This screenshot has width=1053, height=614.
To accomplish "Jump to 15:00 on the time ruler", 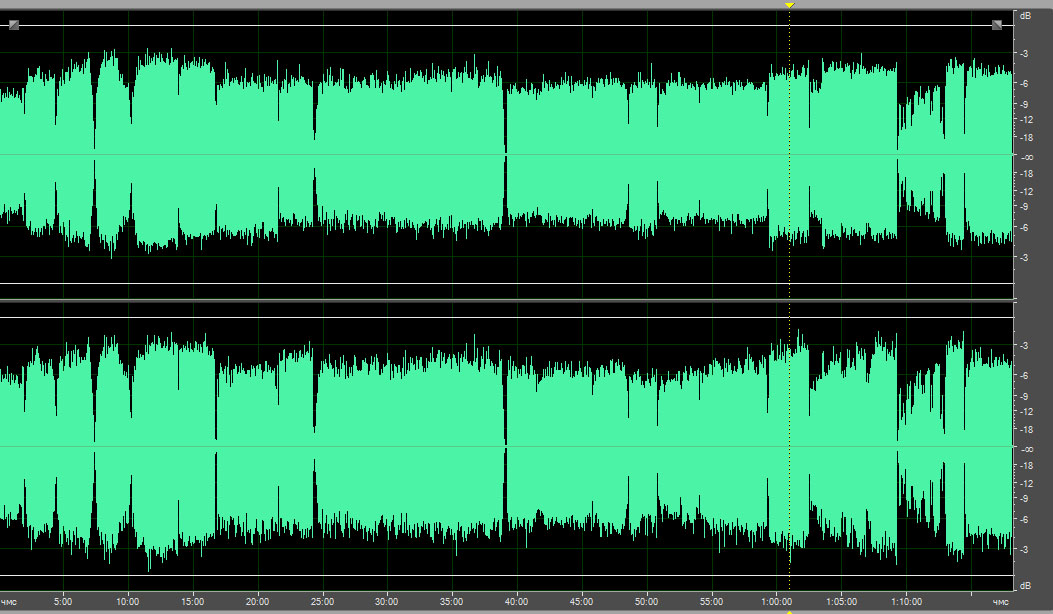I will pyautogui.click(x=192, y=602).
